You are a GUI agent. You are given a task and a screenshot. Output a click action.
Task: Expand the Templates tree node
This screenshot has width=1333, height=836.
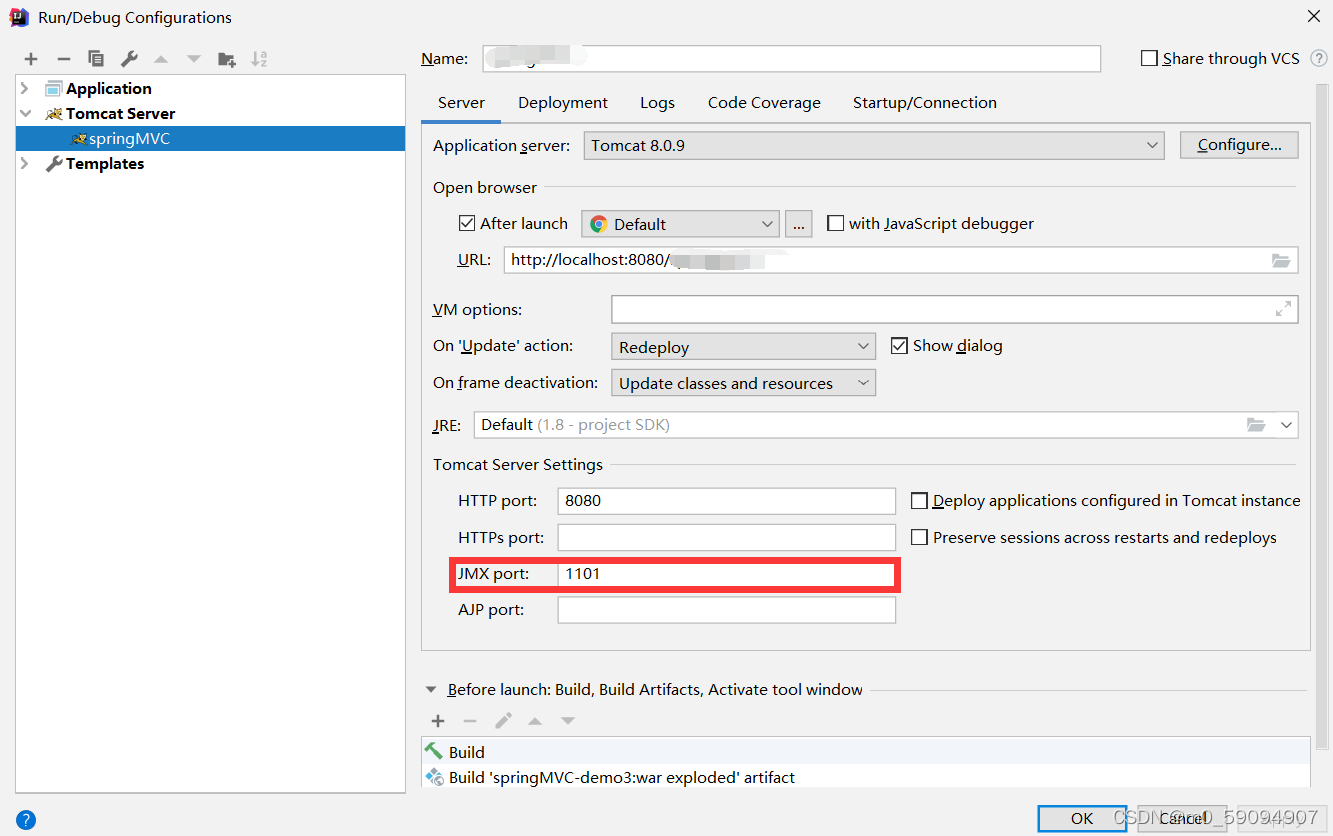pos(22,163)
